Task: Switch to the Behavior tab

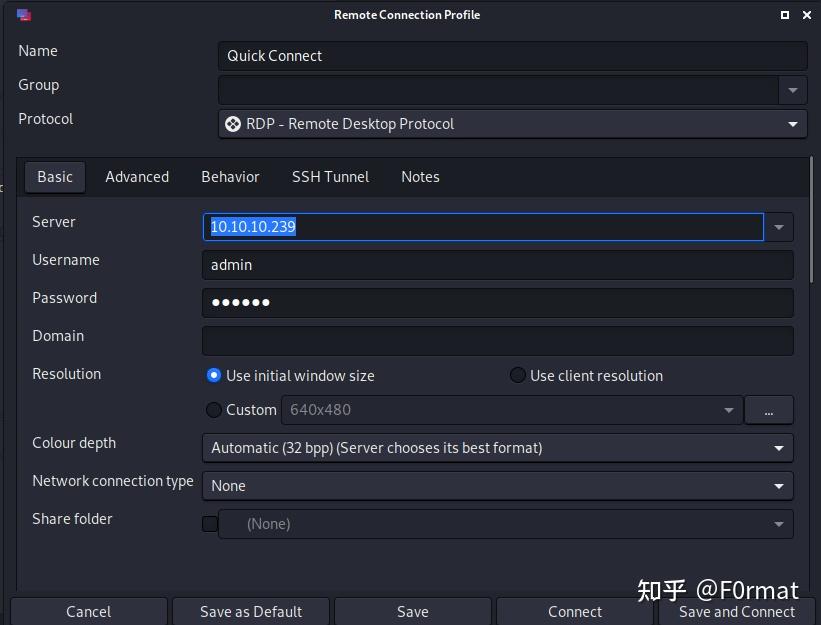Action: click(230, 176)
